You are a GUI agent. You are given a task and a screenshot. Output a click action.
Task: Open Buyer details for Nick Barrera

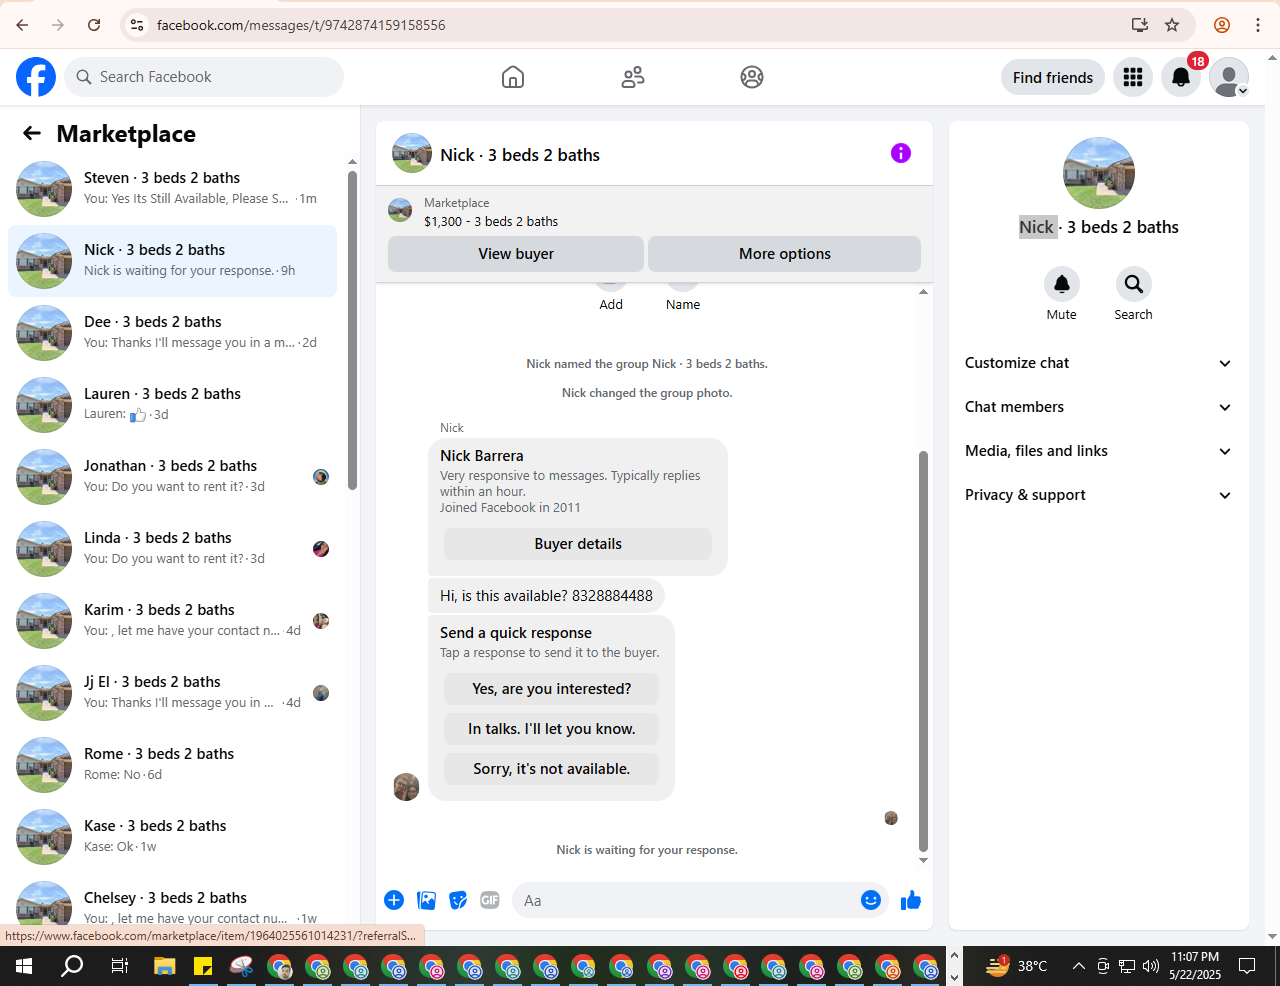[578, 544]
